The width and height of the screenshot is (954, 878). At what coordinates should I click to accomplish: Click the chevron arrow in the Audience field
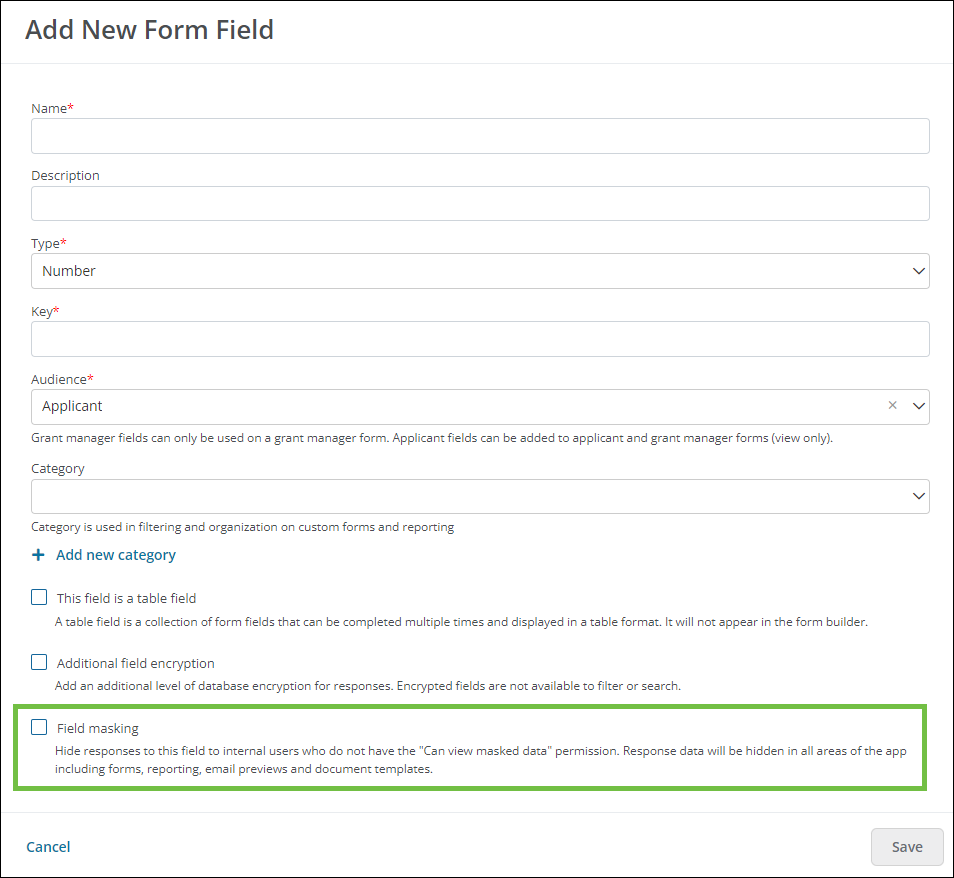(918, 406)
